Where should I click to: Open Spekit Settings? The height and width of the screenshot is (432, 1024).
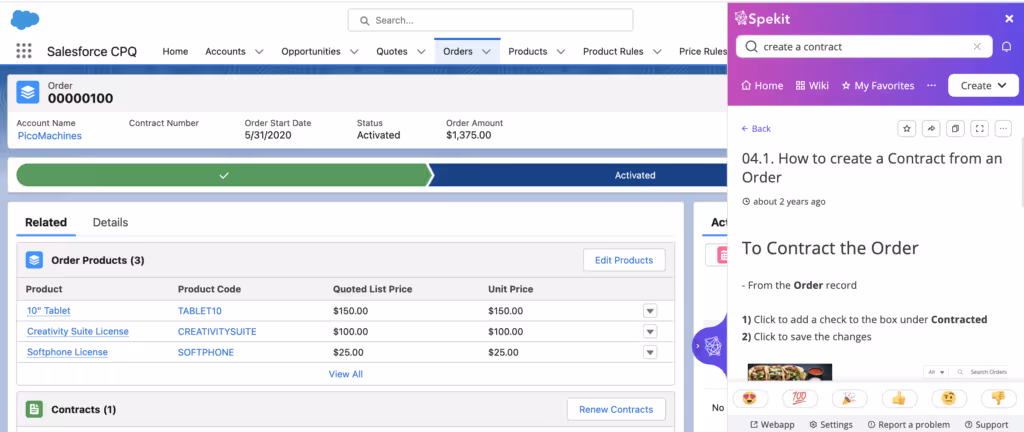(x=831, y=424)
